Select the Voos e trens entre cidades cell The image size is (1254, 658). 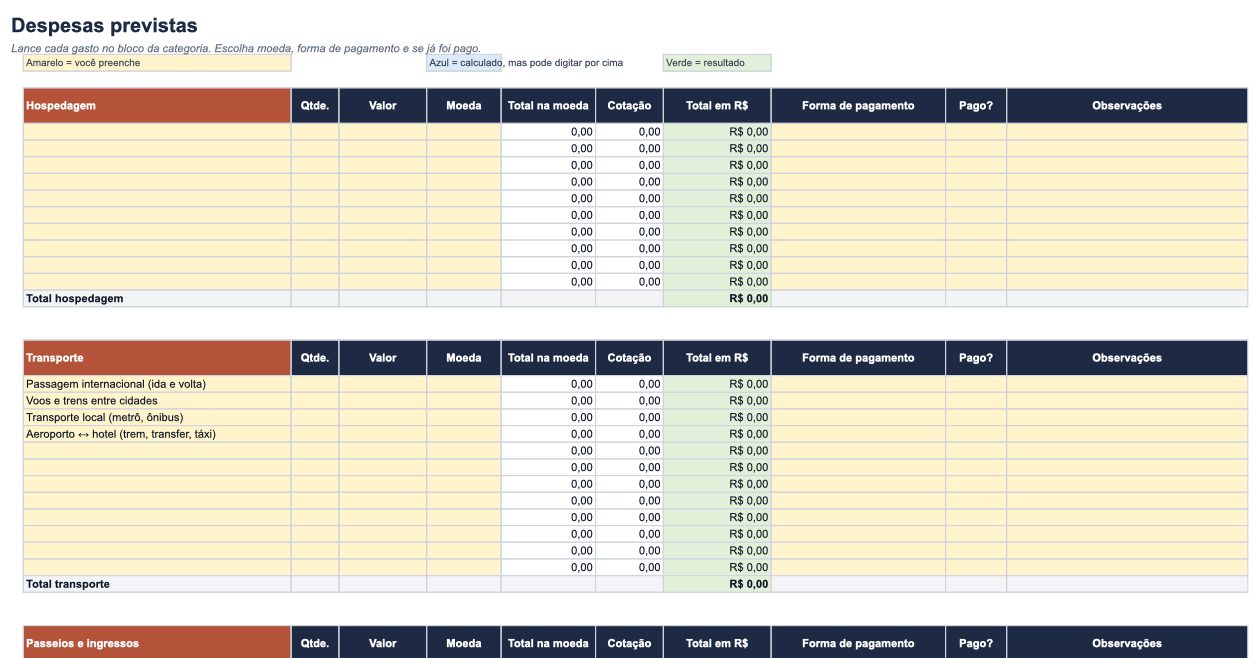tap(157, 400)
